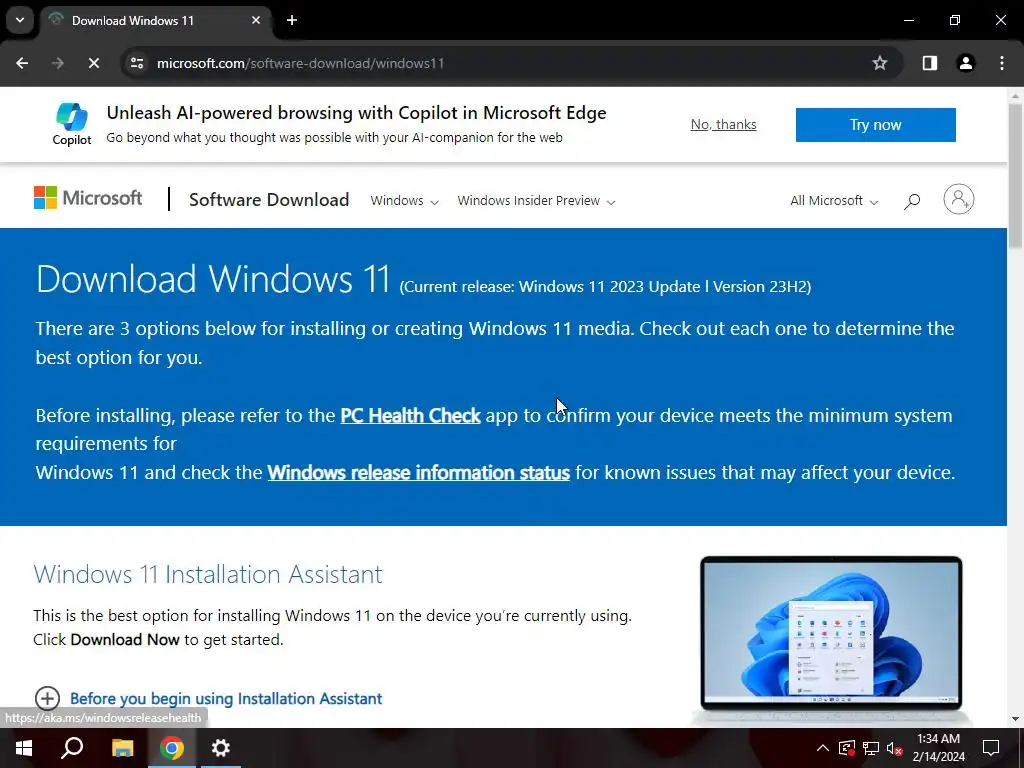Click the address bar URL
1024x768 pixels.
300,63
